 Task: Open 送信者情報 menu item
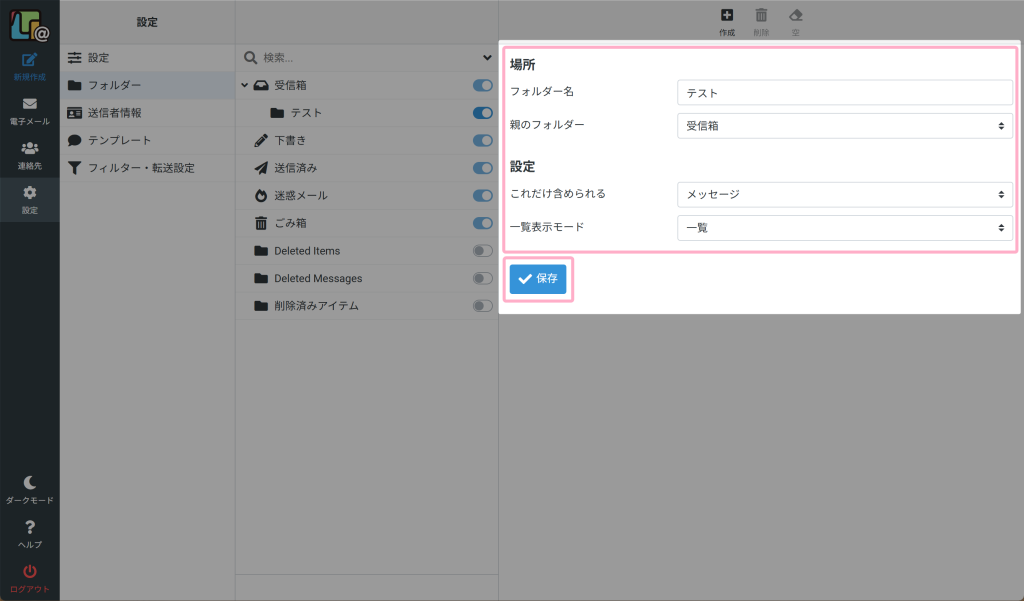(x=148, y=113)
